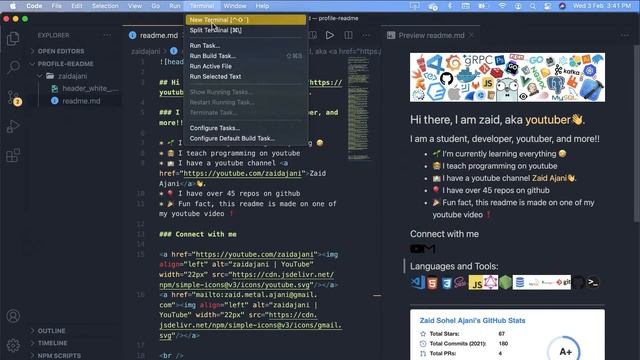The image size is (640, 360).
Task: Choose Configure Default Build Task... entry
Action: click(246, 138)
